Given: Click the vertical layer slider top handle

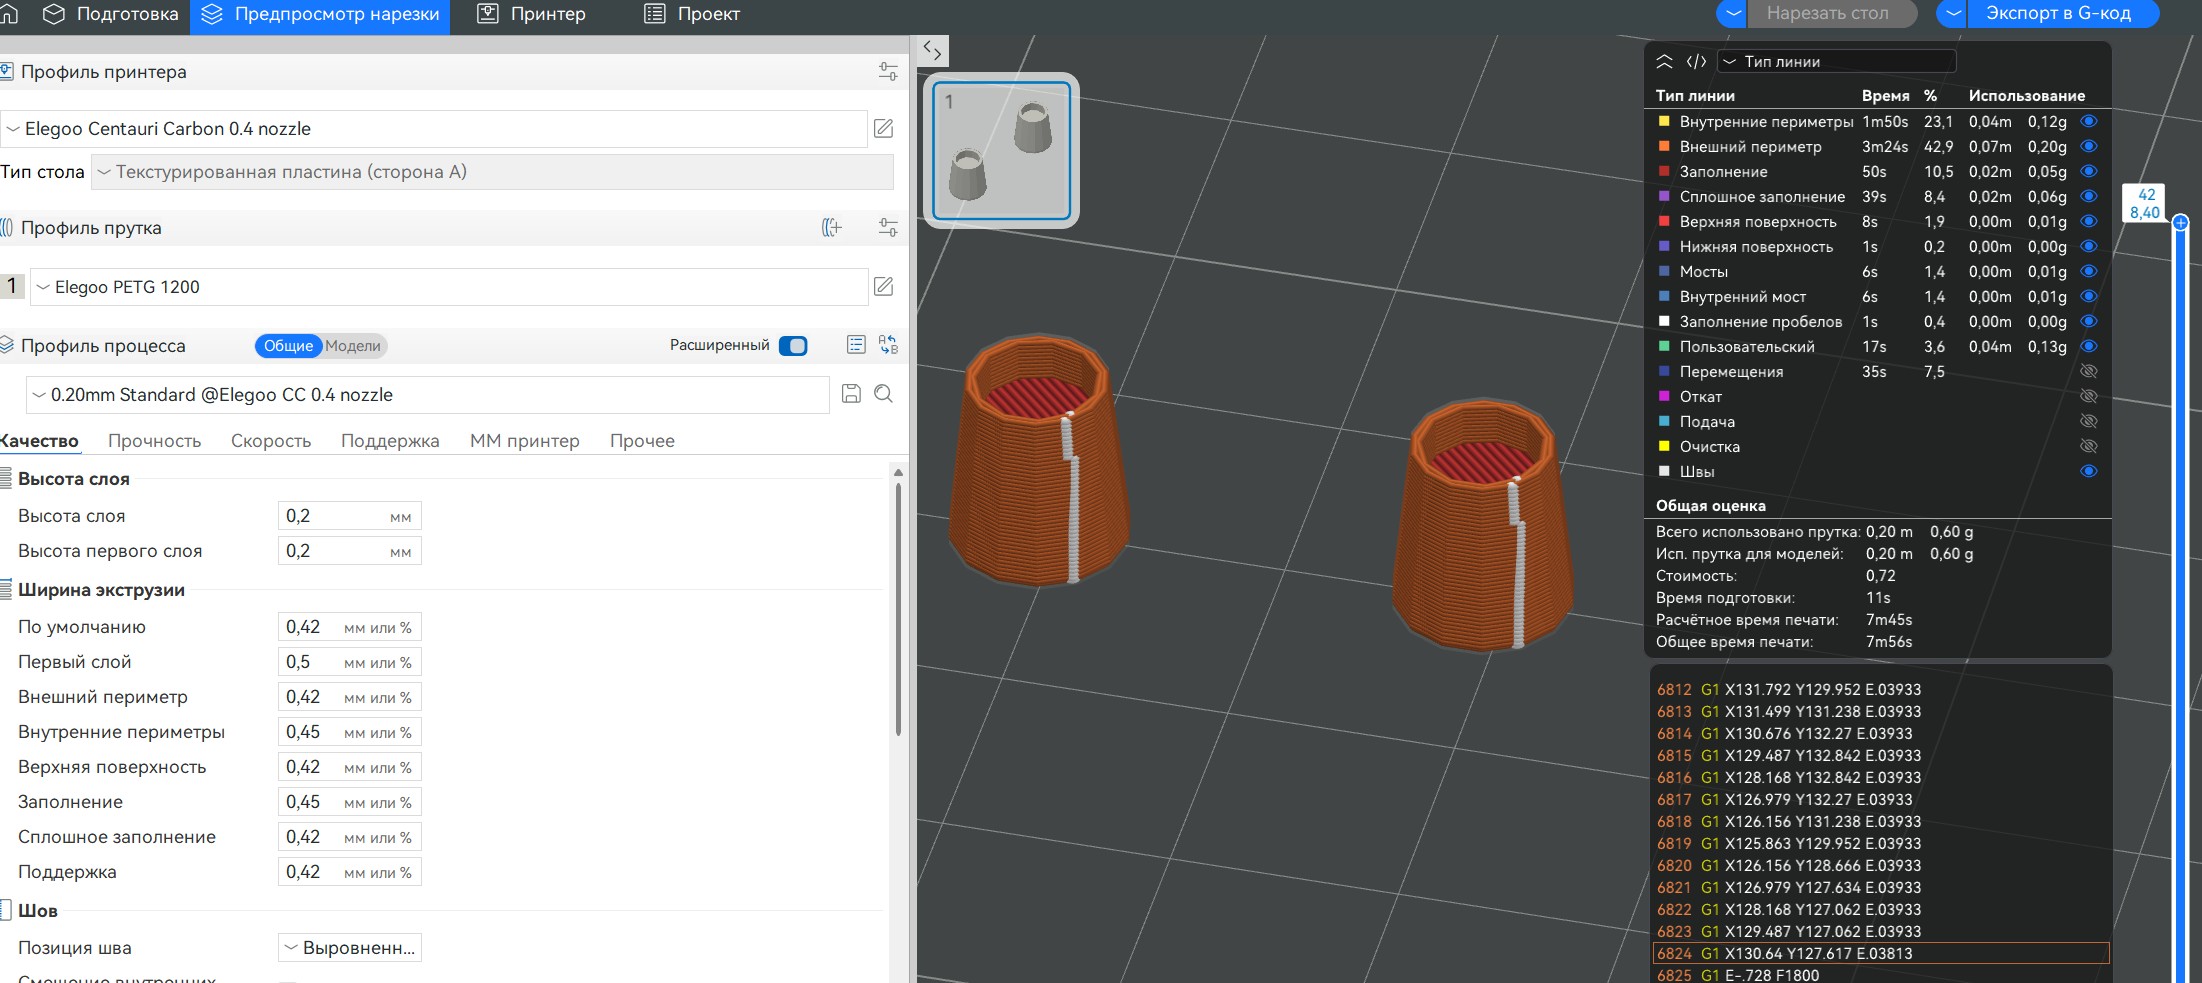Looking at the screenshot, I should click(2180, 222).
